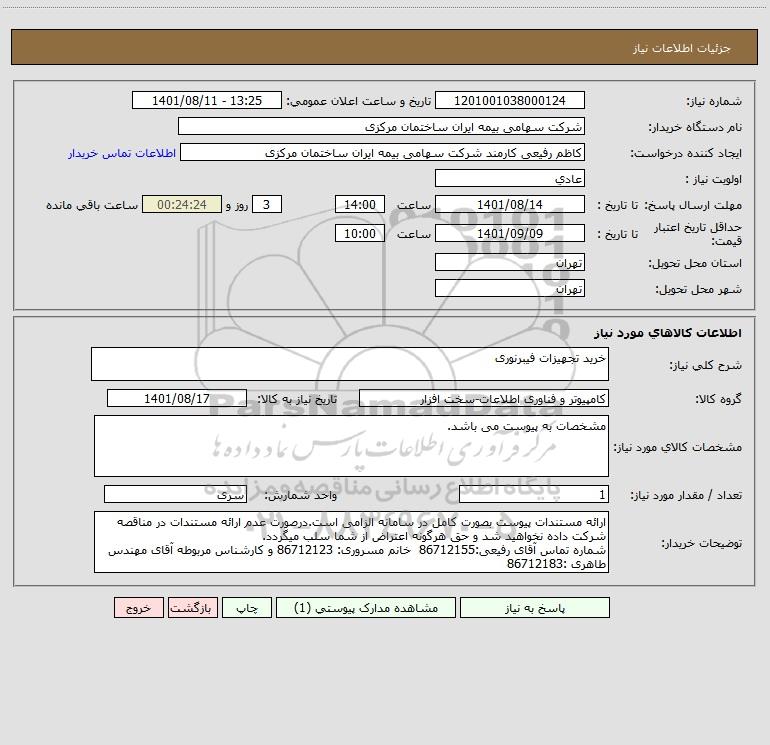Click label مشخصات کالای مورد نیاز:
Screen dimensions: 770x745
pyautogui.click(x=678, y=447)
